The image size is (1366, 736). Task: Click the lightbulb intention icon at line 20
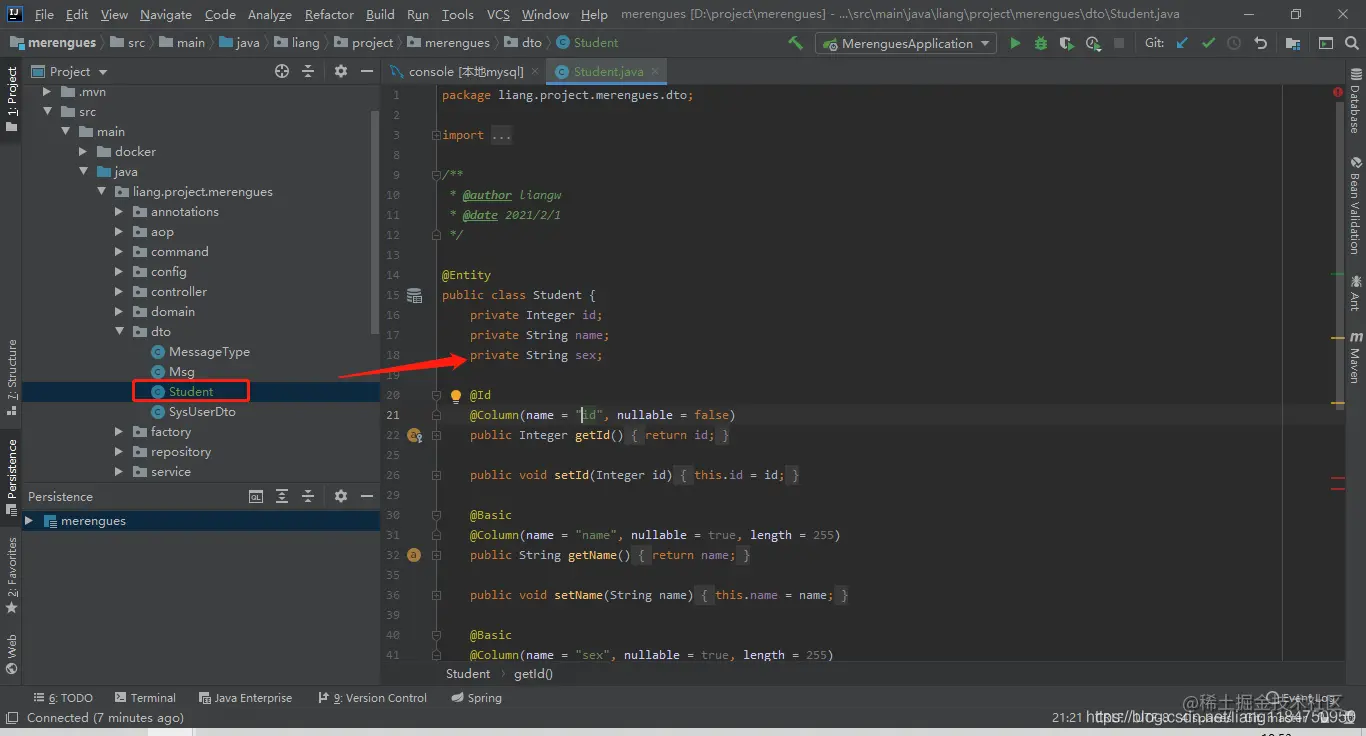[x=456, y=395]
